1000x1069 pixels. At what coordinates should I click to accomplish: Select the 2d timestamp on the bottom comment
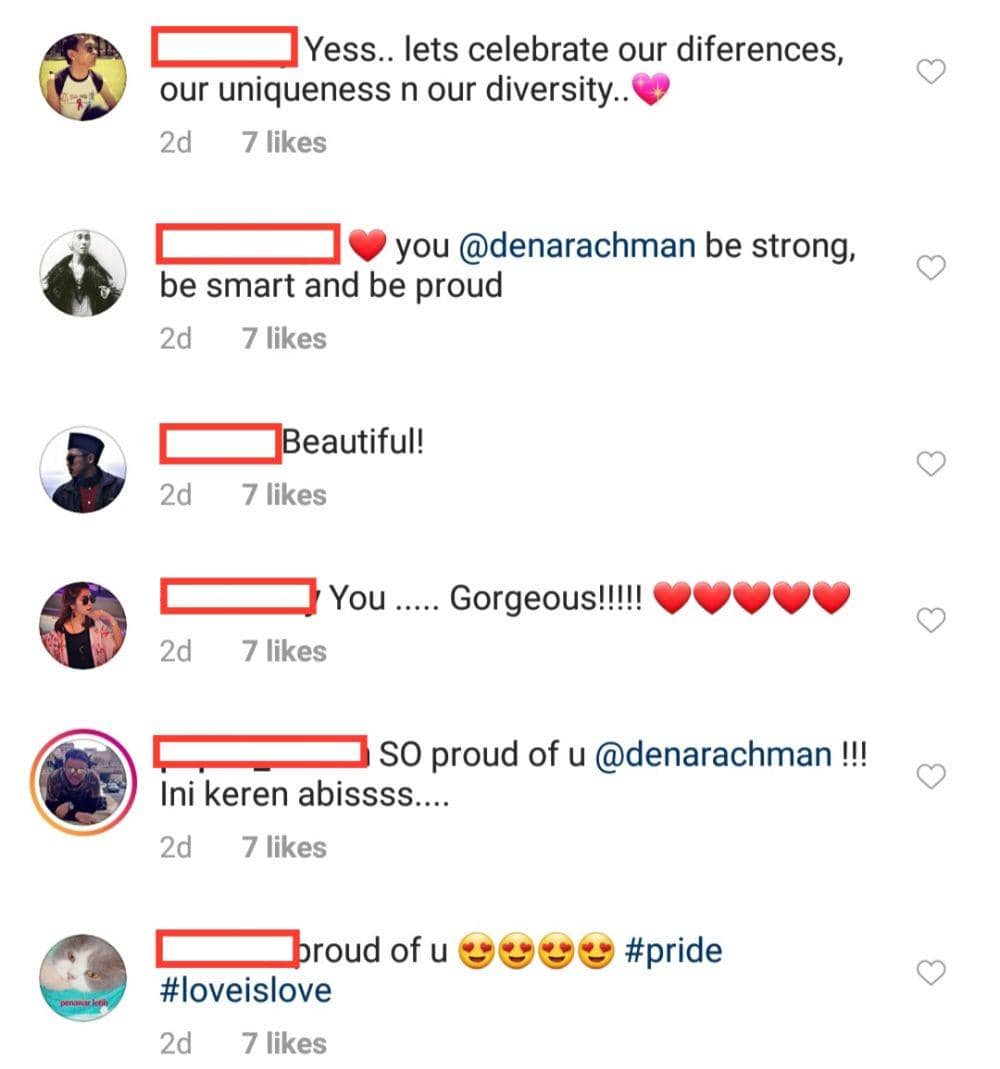[178, 1043]
